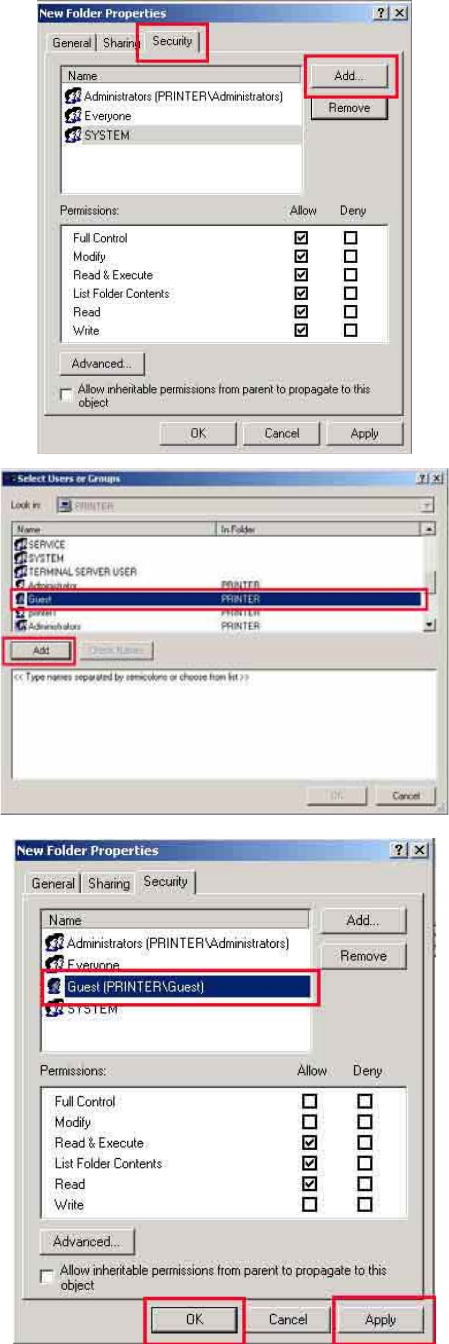Viewport: 449px width, 1344px height.
Task: Click scroll-down arrow of users list
Action: (x=430, y=624)
